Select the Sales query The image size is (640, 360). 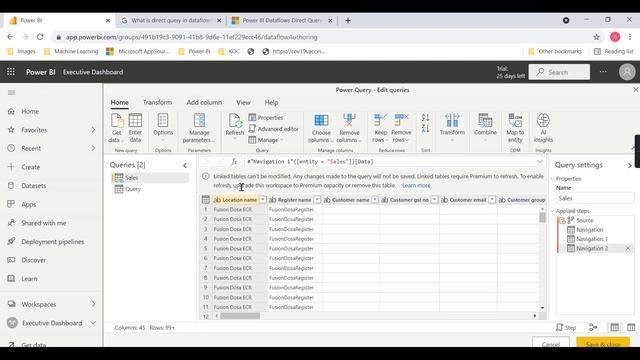click(x=150, y=178)
